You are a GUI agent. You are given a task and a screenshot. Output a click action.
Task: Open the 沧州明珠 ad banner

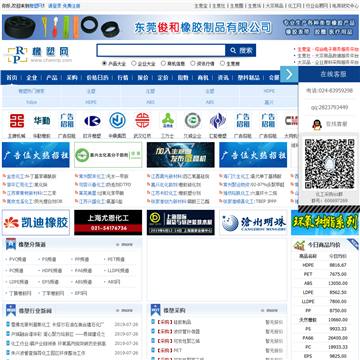[x=253, y=223]
